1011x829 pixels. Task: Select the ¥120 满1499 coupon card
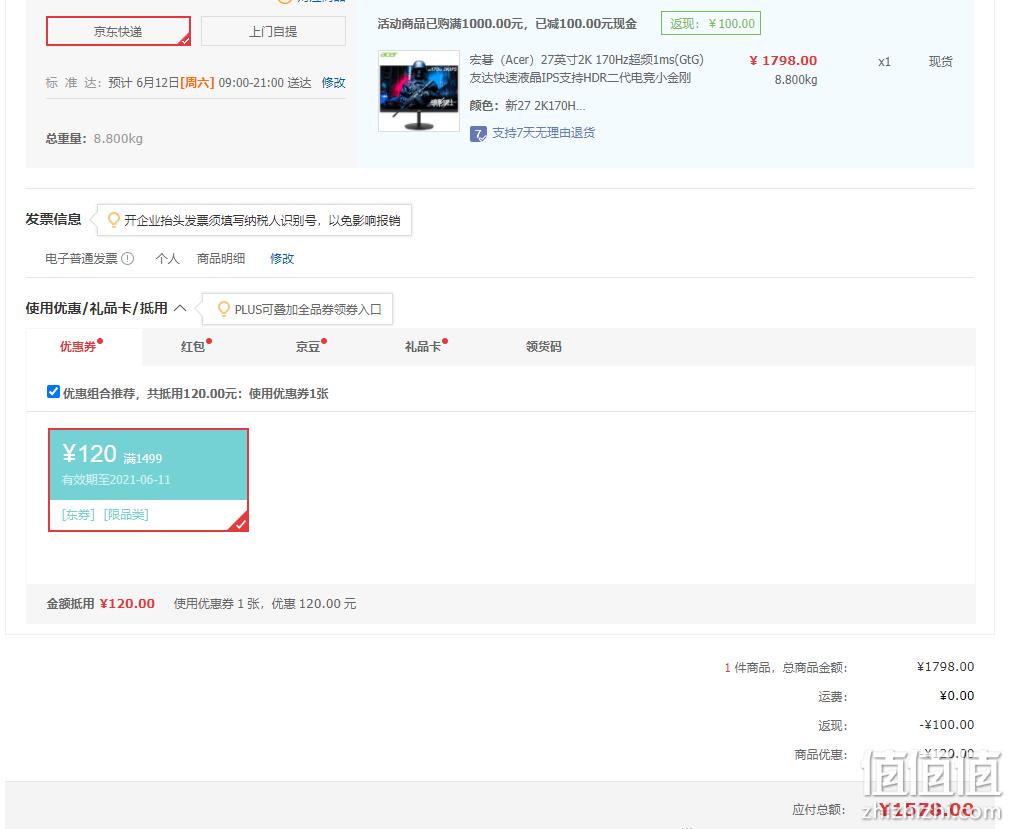pos(148,480)
